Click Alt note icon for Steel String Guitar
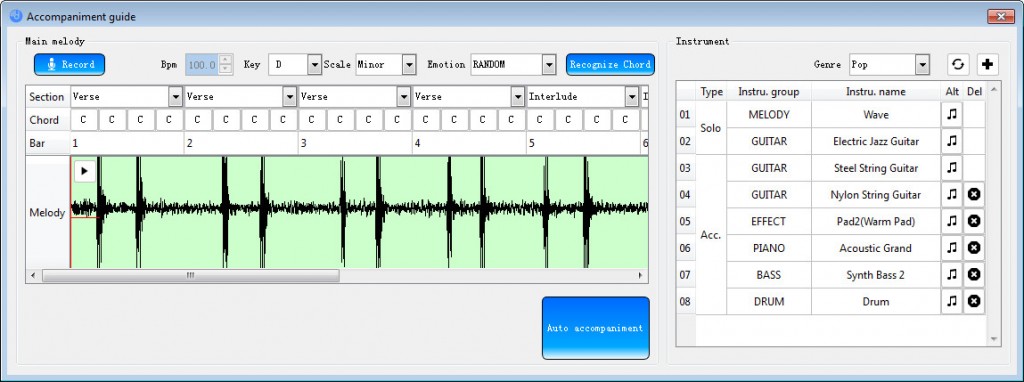 pyautogui.click(x=952, y=168)
